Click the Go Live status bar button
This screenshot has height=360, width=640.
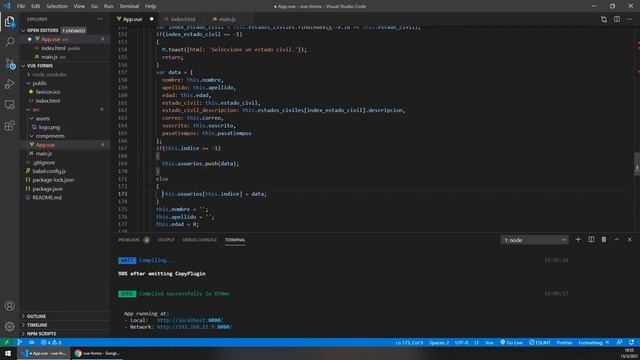tap(511, 342)
